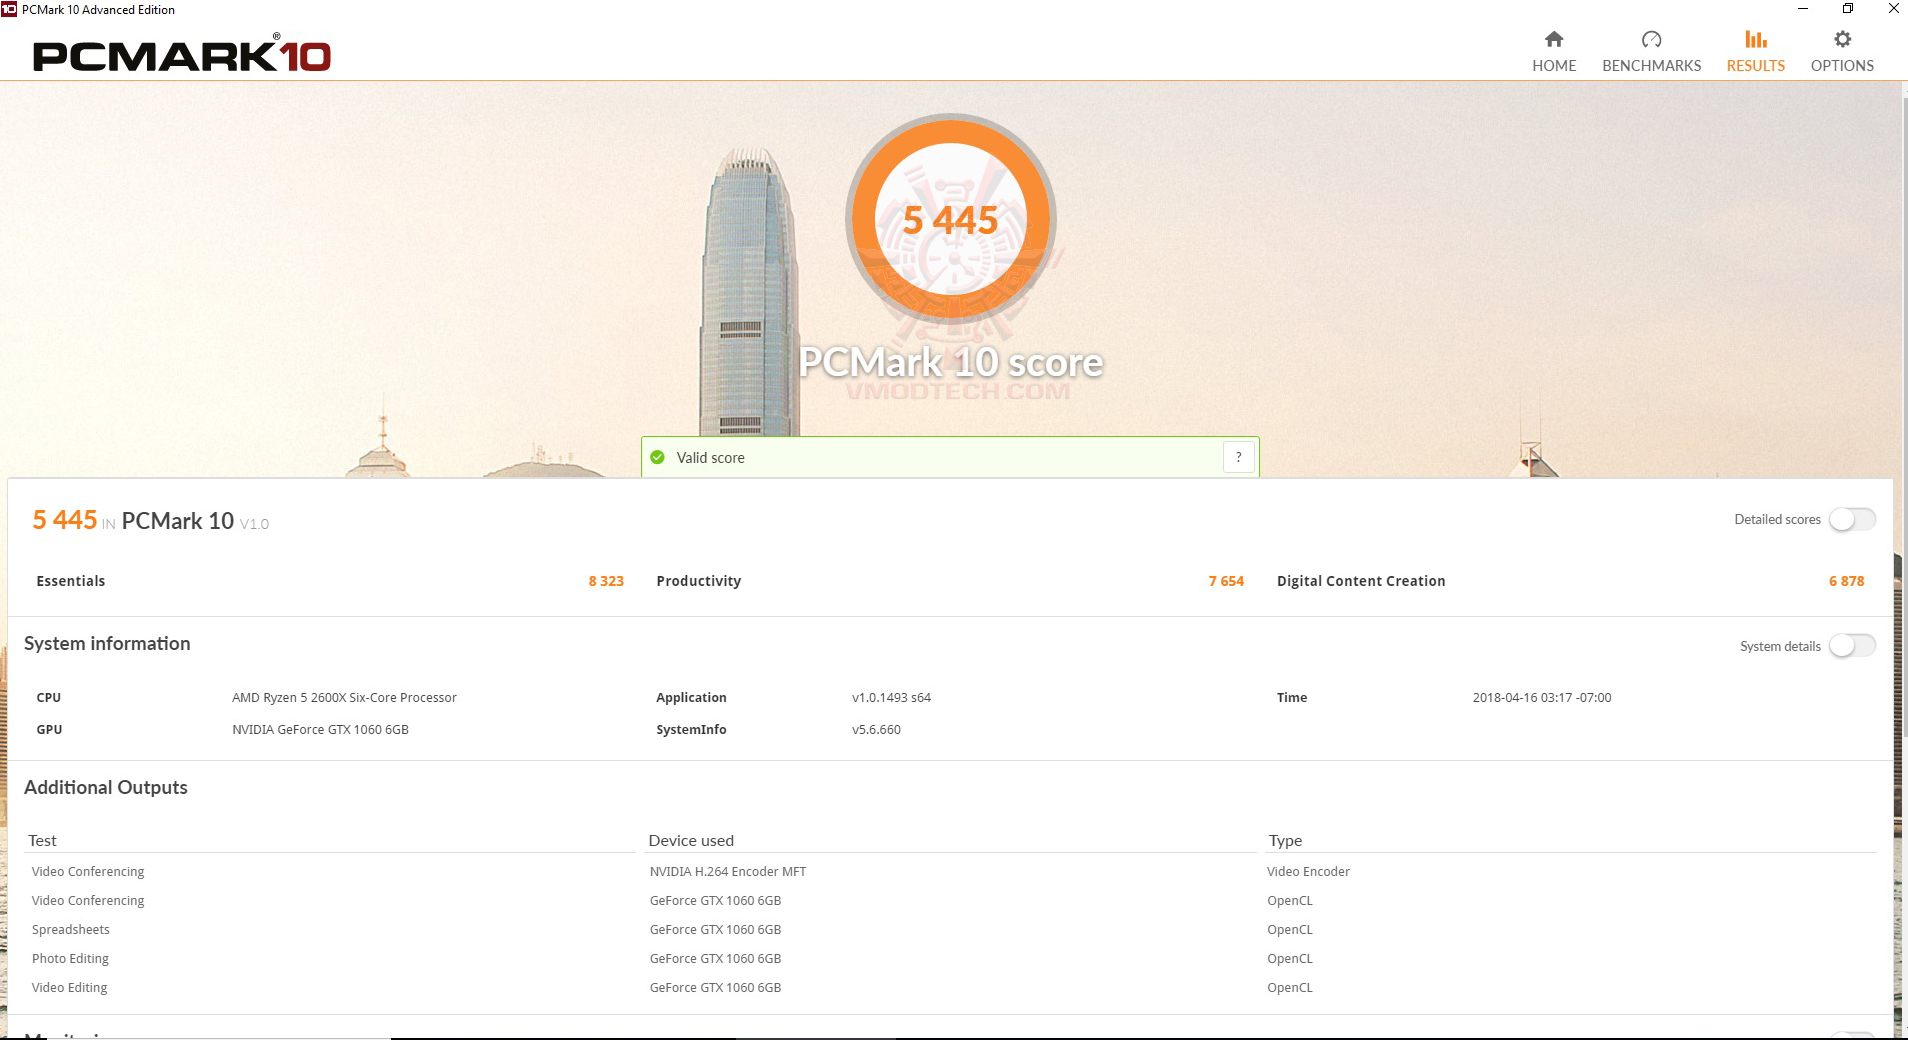
Task: Toggle the Detailed scores switch
Action: click(1852, 519)
